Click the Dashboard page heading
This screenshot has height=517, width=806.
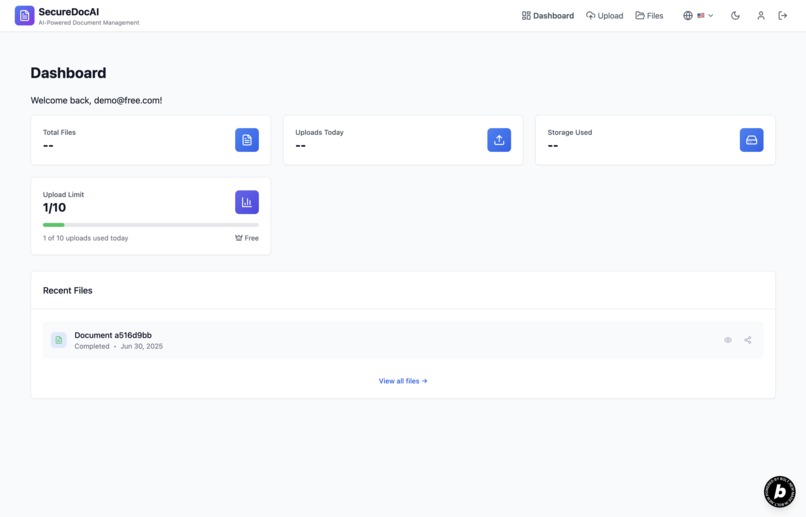point(68,73)
